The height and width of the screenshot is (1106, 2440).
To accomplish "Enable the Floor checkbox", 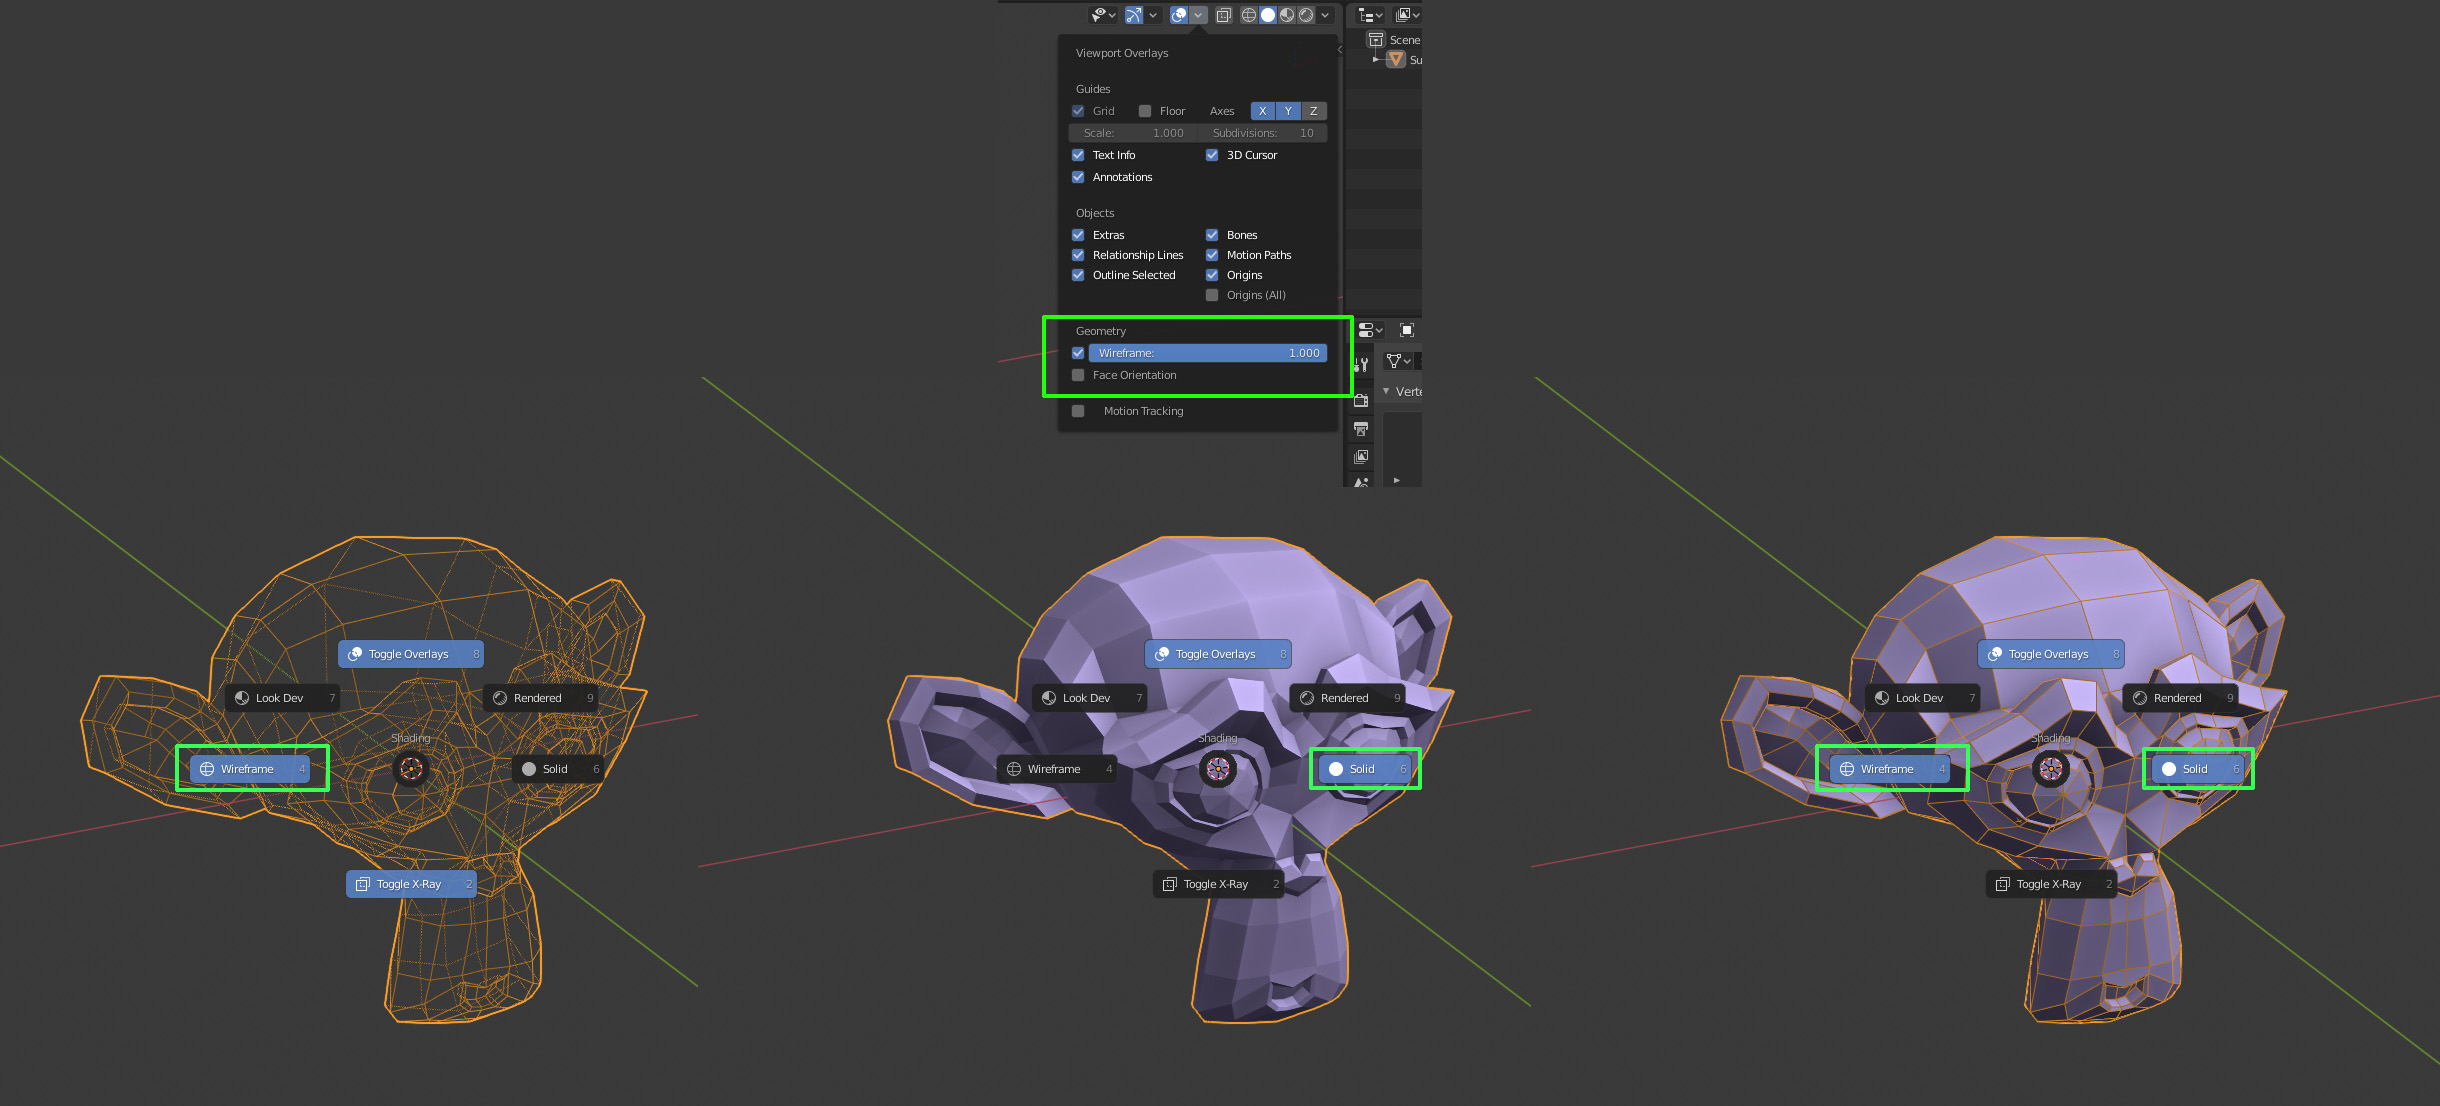I will (1145, 111).
